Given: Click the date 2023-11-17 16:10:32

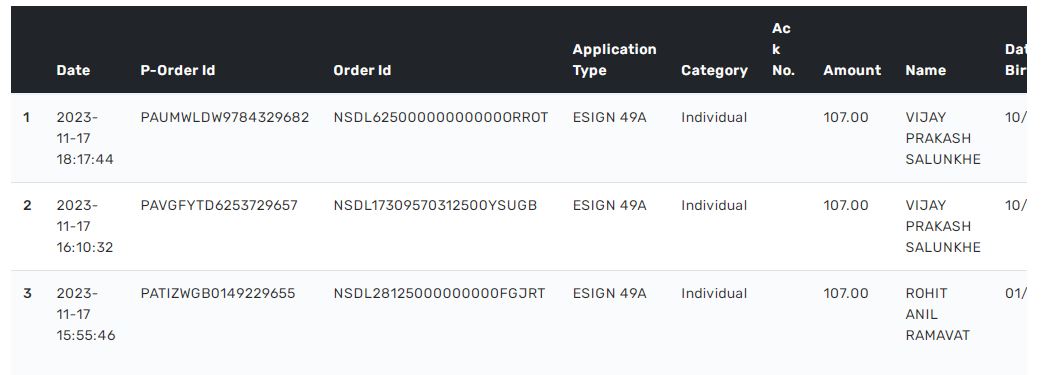Looking at the screenshot, I should (x=85, y=226).
